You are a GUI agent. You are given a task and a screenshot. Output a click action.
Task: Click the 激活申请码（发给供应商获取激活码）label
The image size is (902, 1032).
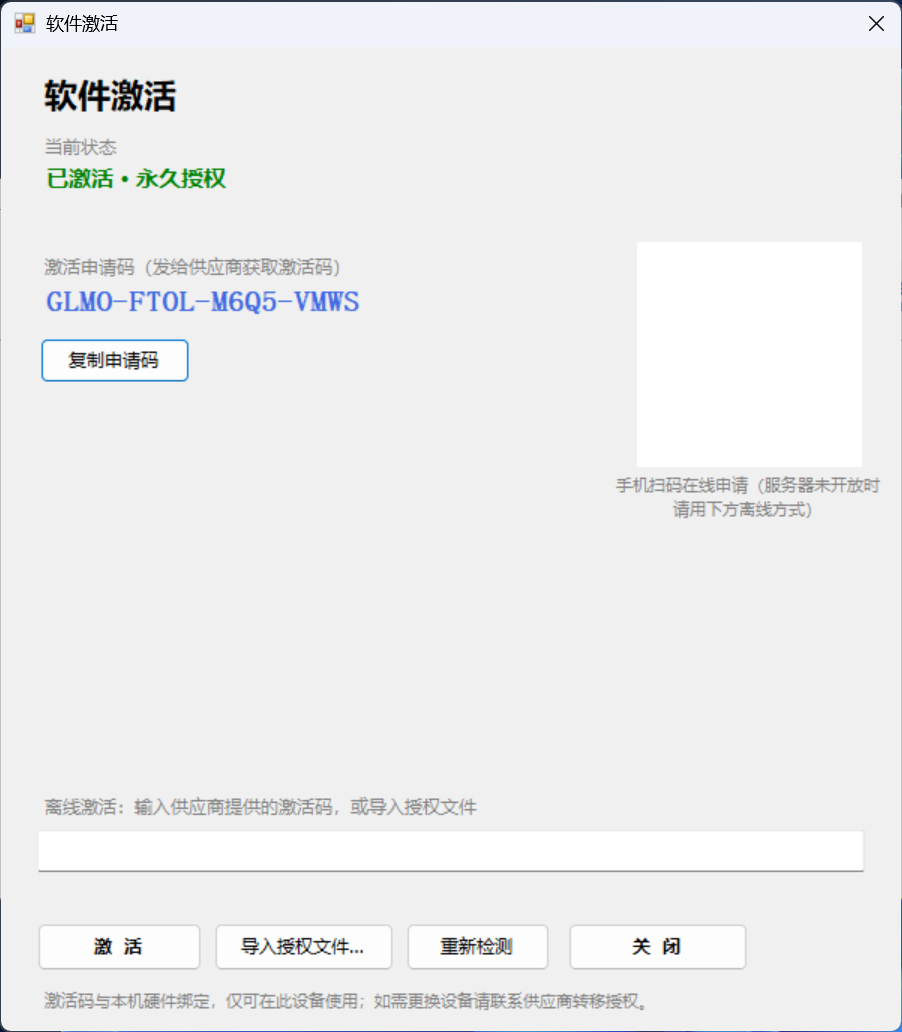192,267
